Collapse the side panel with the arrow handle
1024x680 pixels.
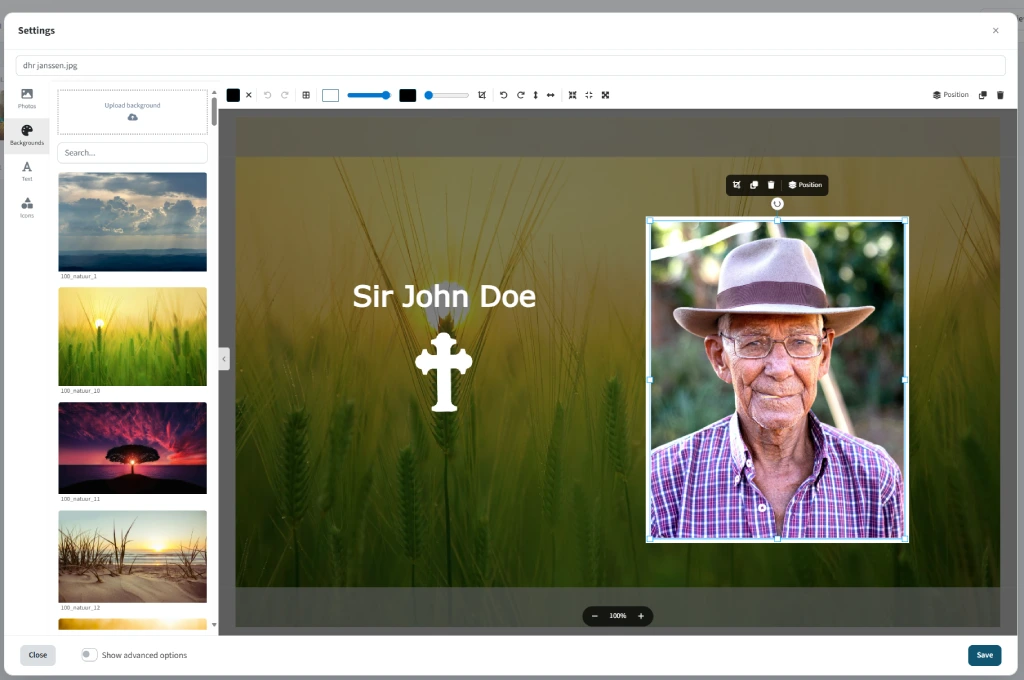[224, 359]
